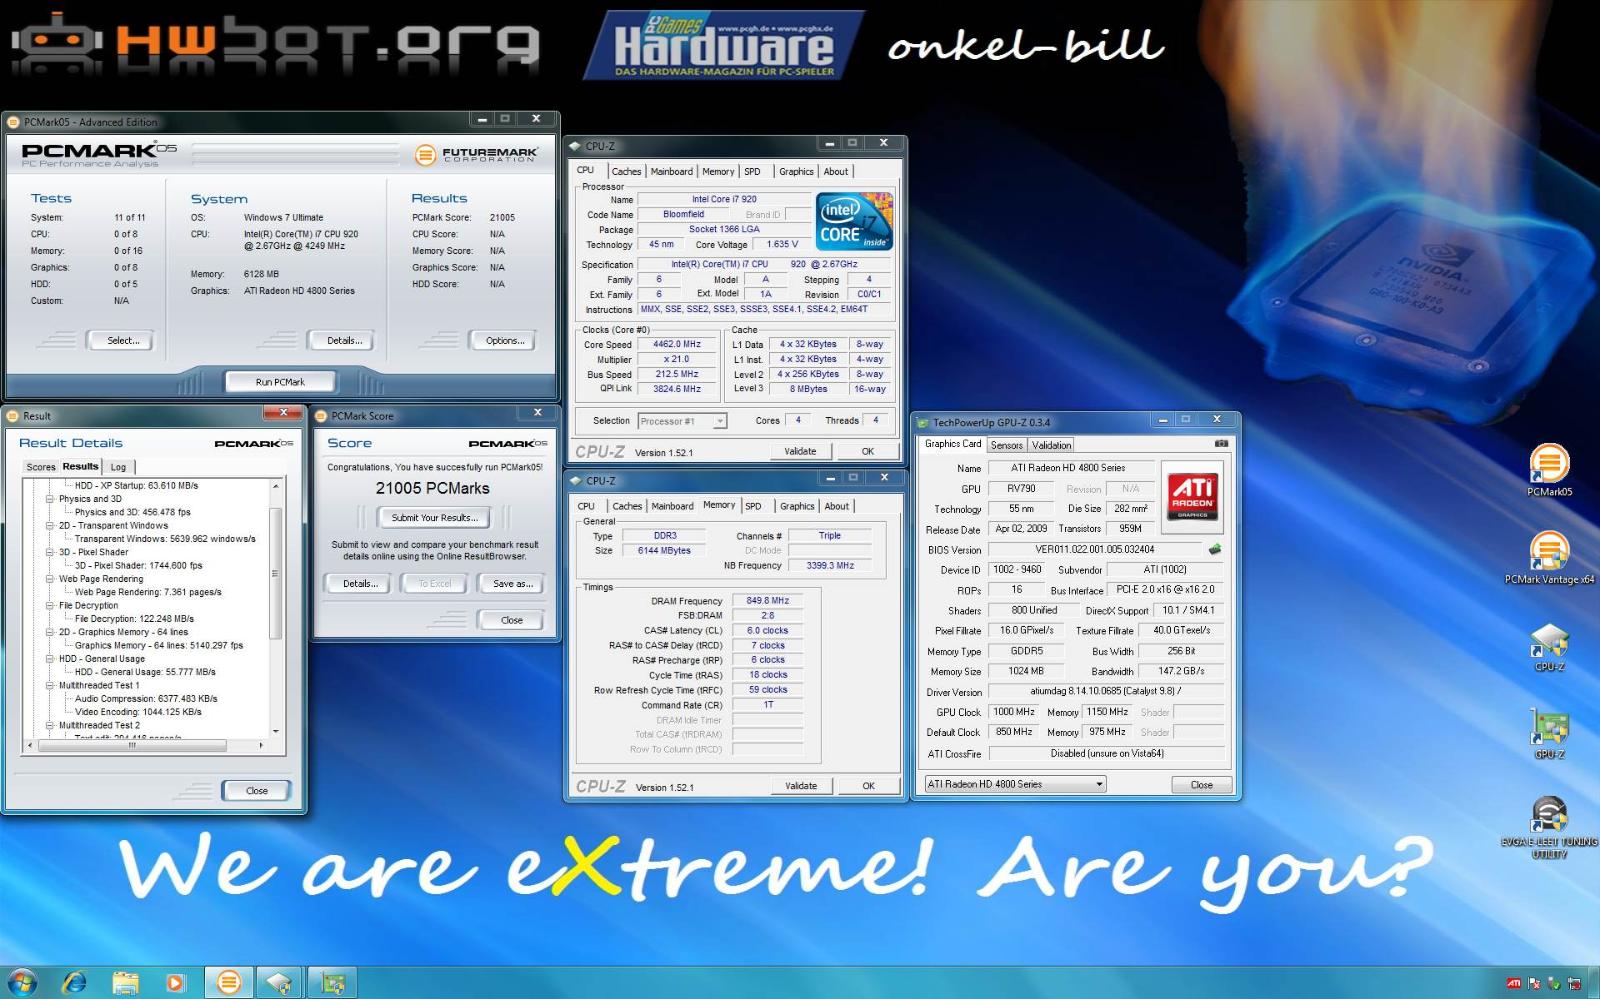This screenshot has height=999, width=1600.
Task: Click scroll down arrow in Result tree
Action: (276, 731)
